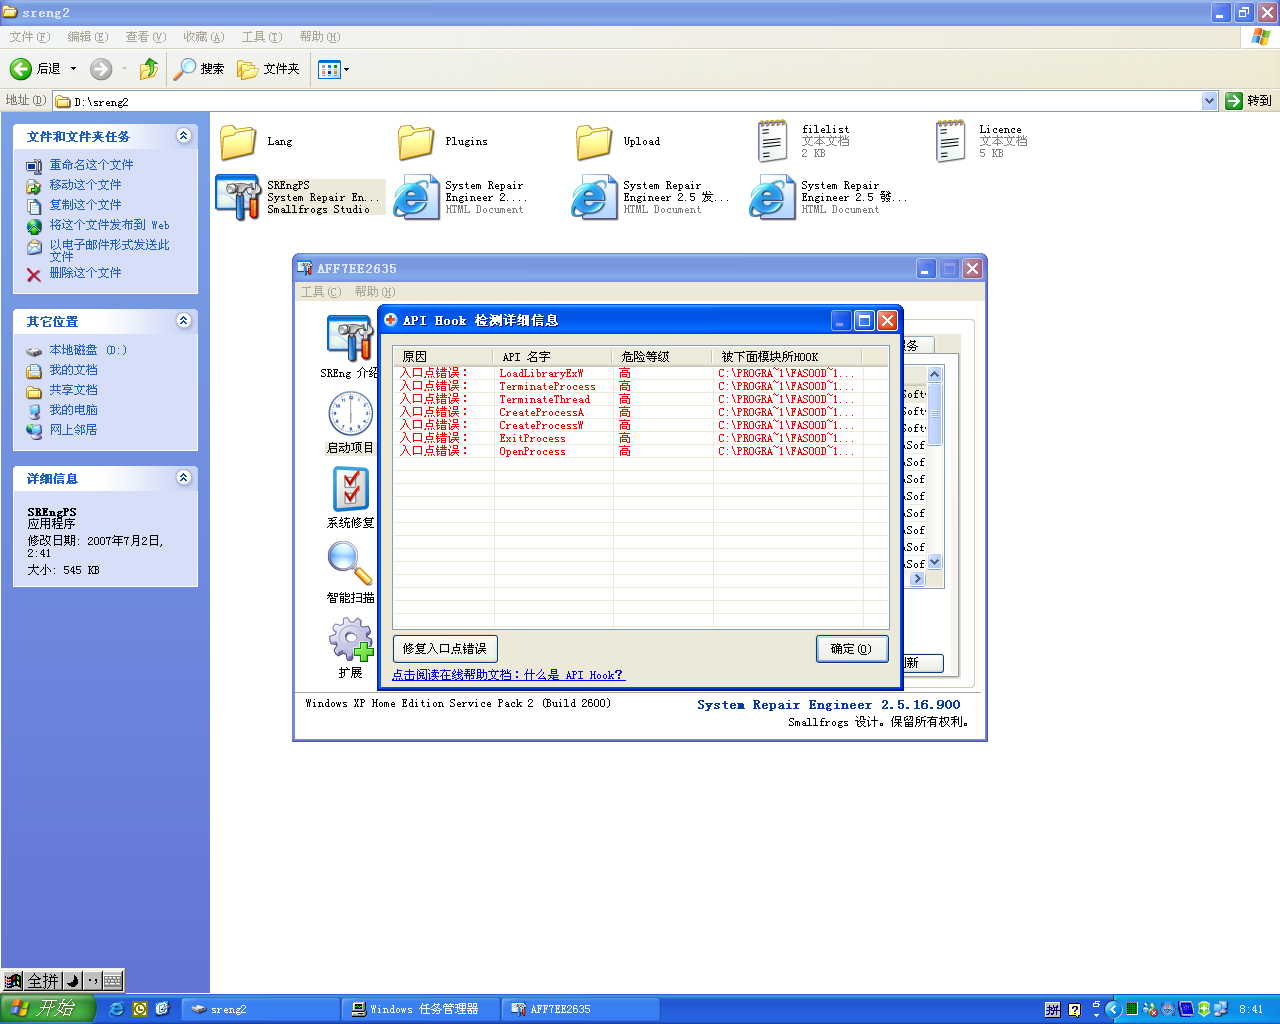
Task: Click the 转到 go button
Action: click(1248, 101)
